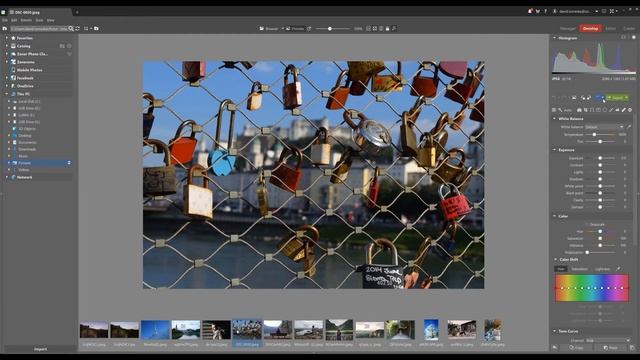Select the retouching brush pencil icon
Image resolution: width=640 pixels, height=360 pixels.
(x=624, y=110)
